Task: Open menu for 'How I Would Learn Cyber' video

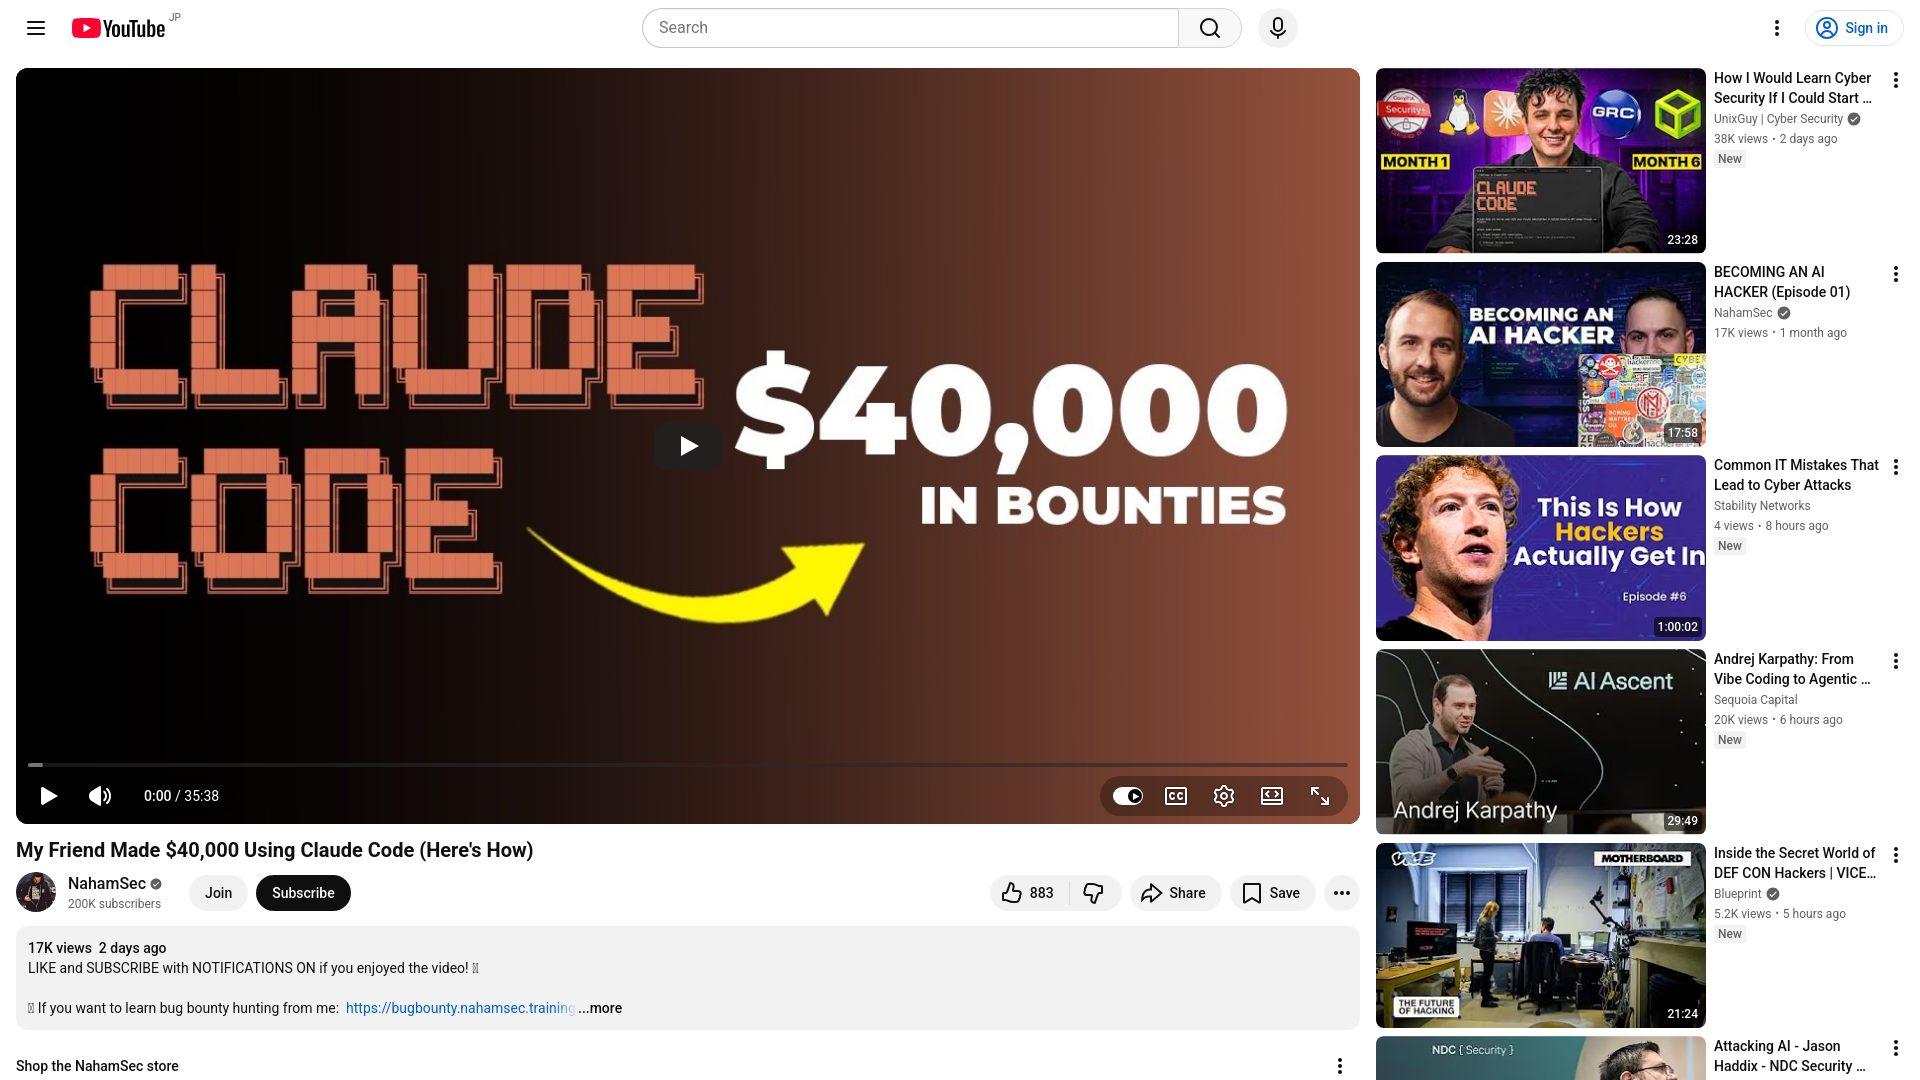Action: click(x=1896, y=80)
